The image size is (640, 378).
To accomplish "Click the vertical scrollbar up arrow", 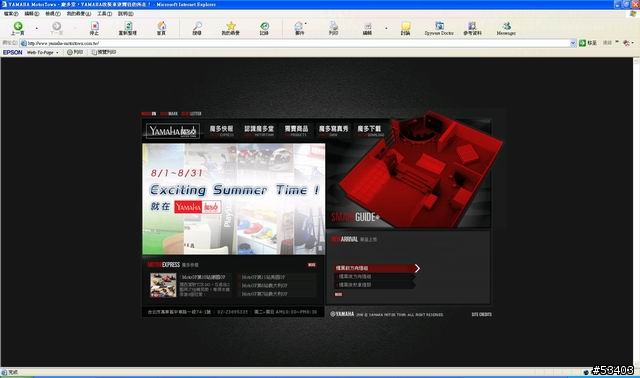I will [636, 60].
